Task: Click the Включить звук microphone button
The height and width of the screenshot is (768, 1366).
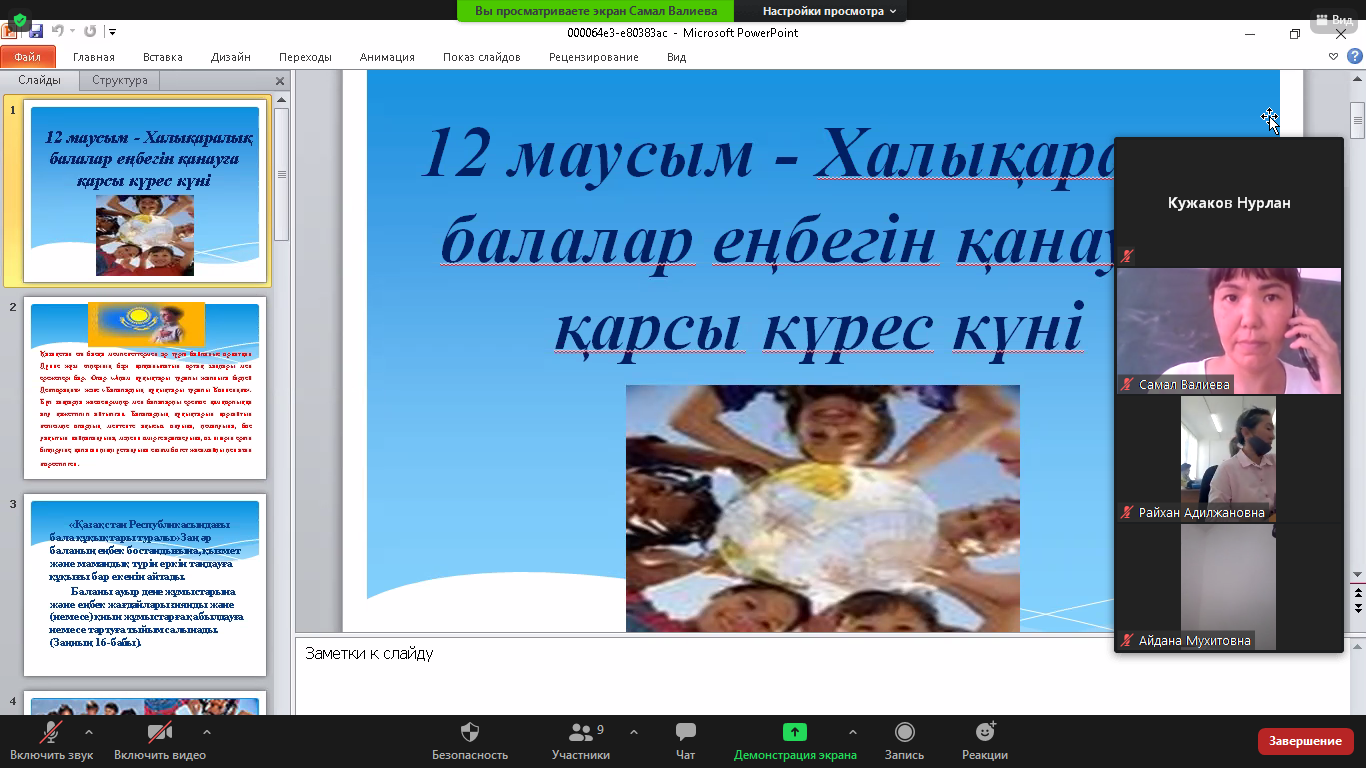Action: point(52,741)
